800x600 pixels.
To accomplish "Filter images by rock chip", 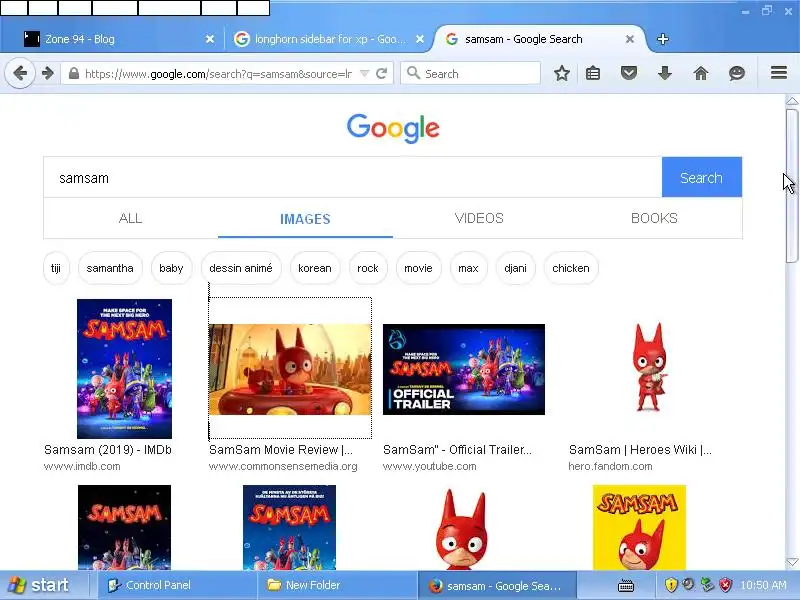I will [368, 268].
